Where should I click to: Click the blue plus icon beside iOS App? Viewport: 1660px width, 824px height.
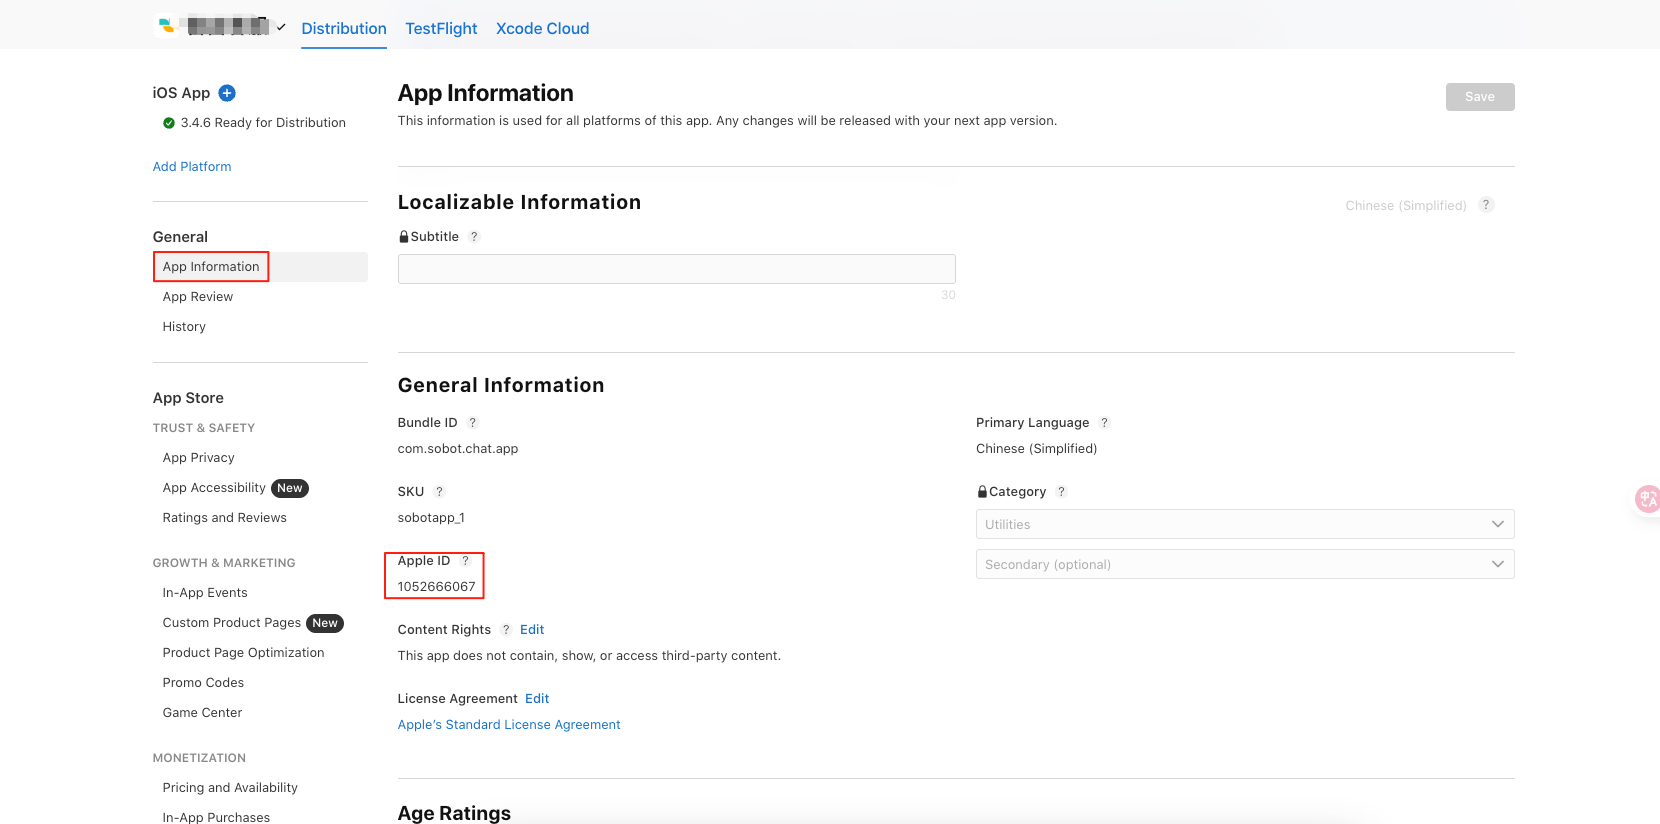coord(227,93)
